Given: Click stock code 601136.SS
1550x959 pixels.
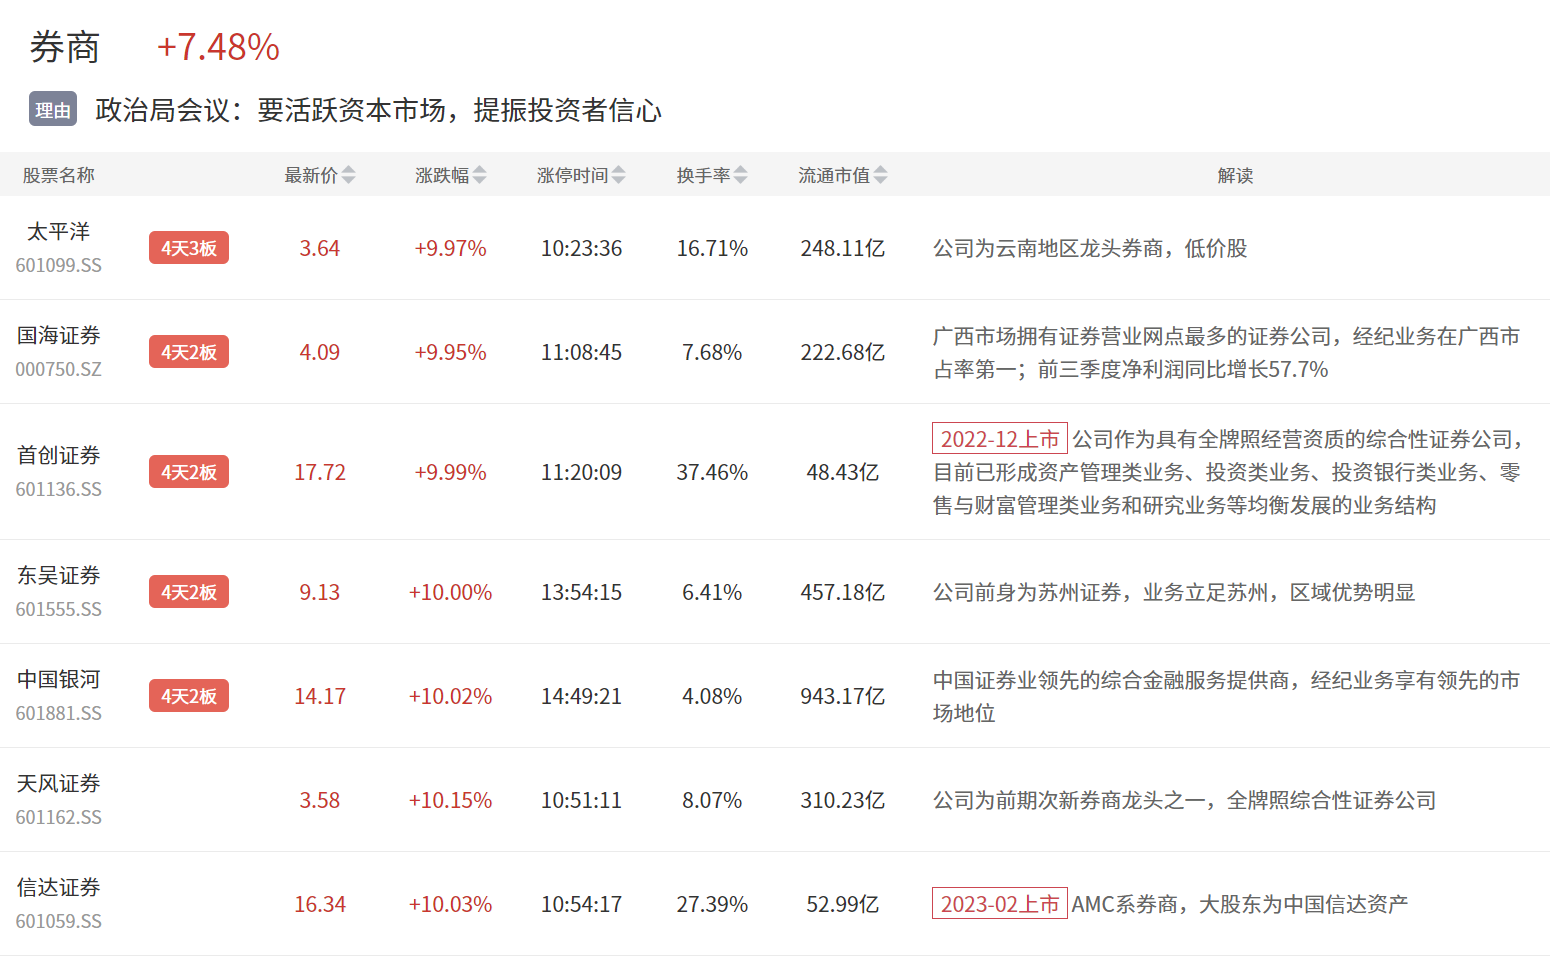Looking at the screenshot, I should click(58, 490).
